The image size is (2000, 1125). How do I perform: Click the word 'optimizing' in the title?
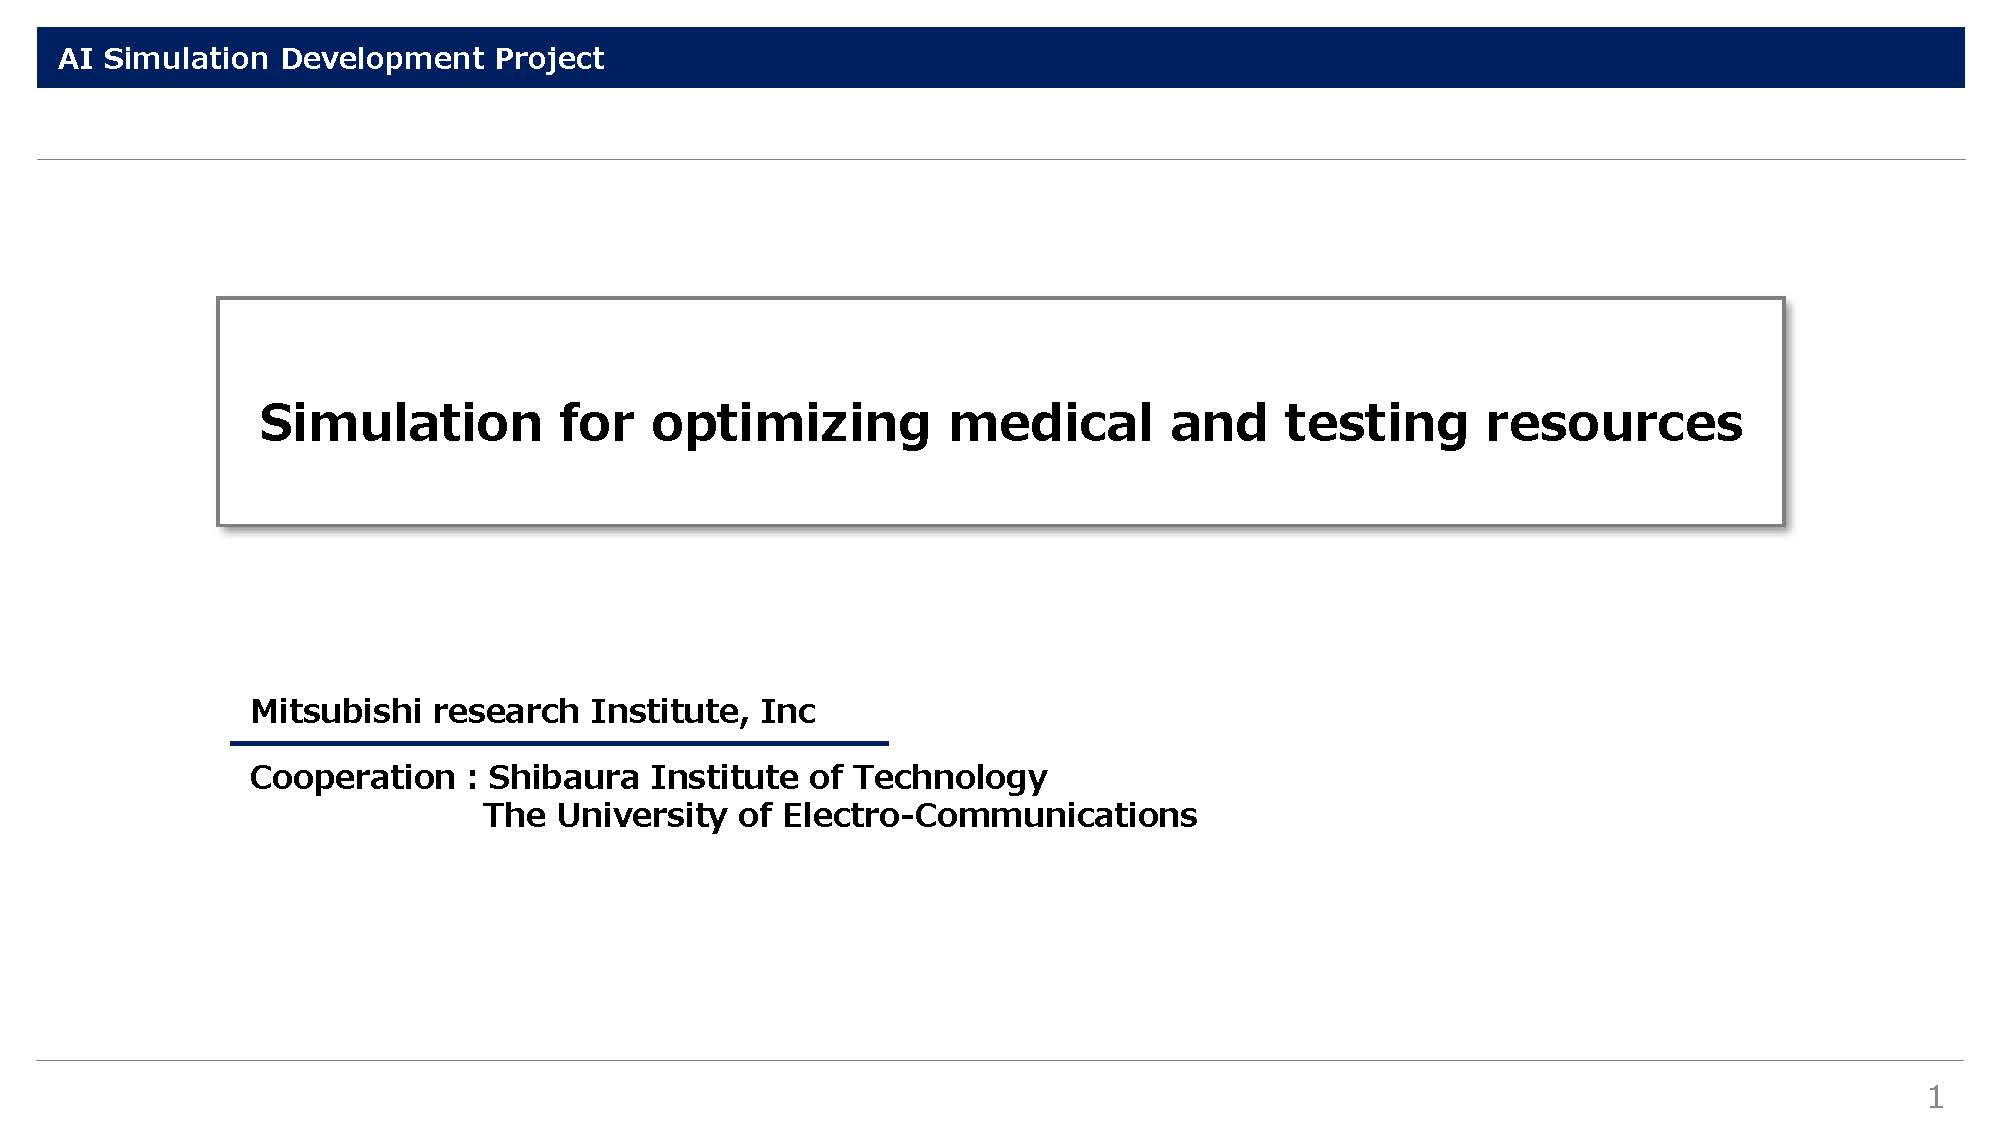pos(791,424)
